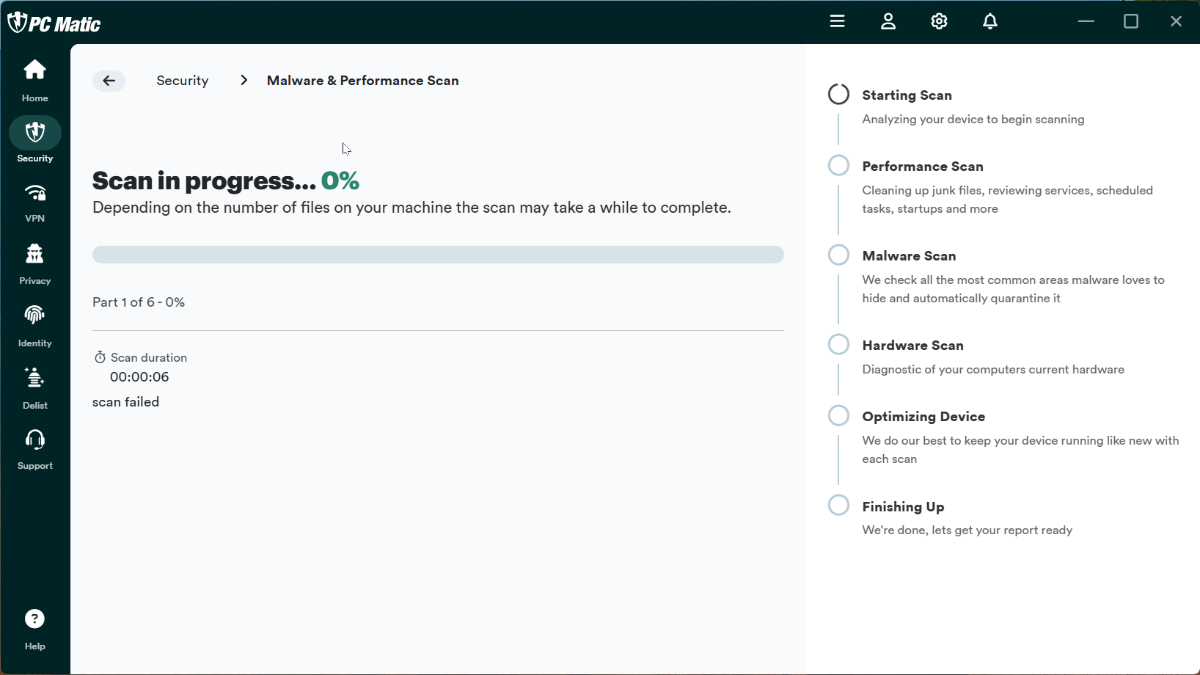Viewport: 1200px width, 675px height.
Task: Select the Starting Scan step circle
Action: [839, 95]
